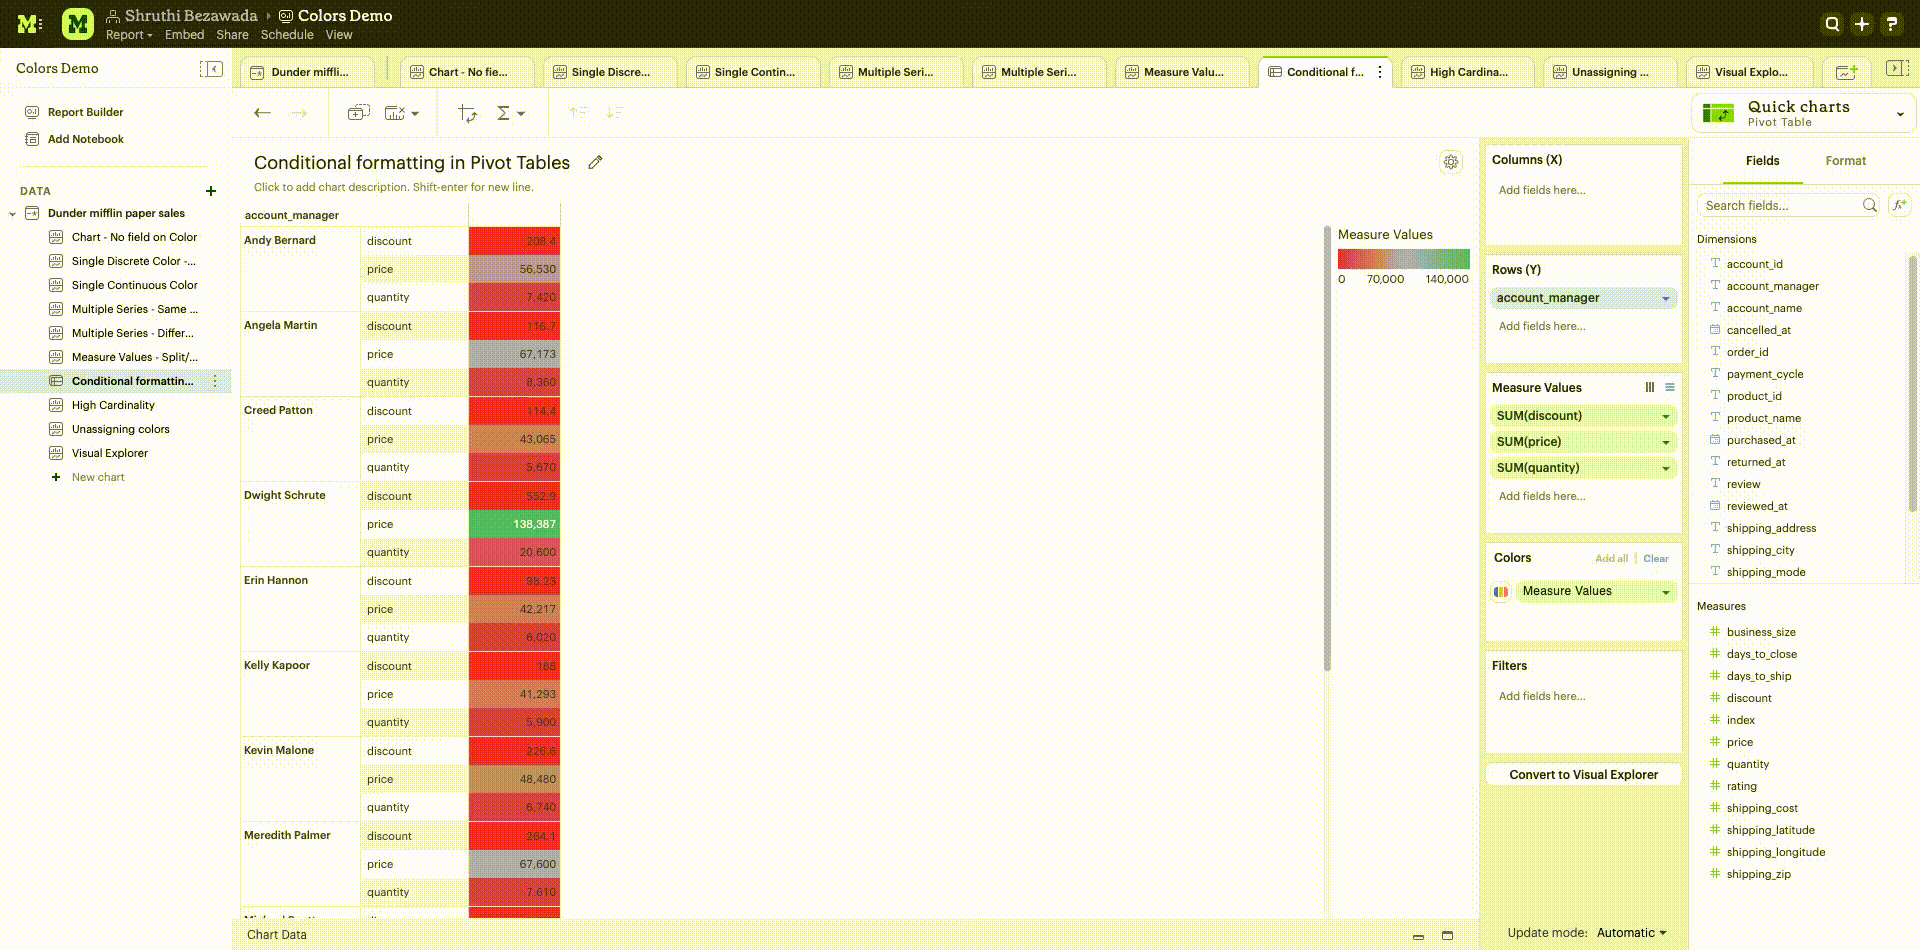Click the undo back arrow in toolbar
The image size is (1920, 950).
tap(262, 113)
